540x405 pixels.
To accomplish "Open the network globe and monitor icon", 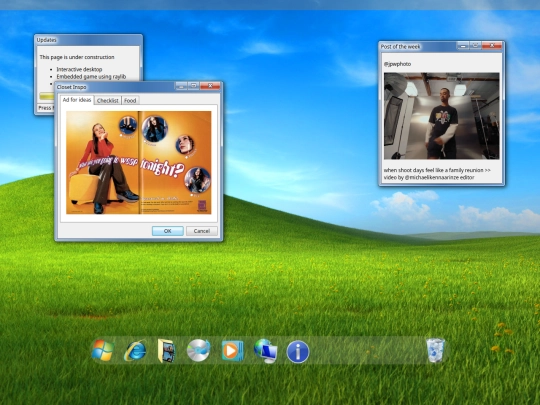I will (266, 351).
